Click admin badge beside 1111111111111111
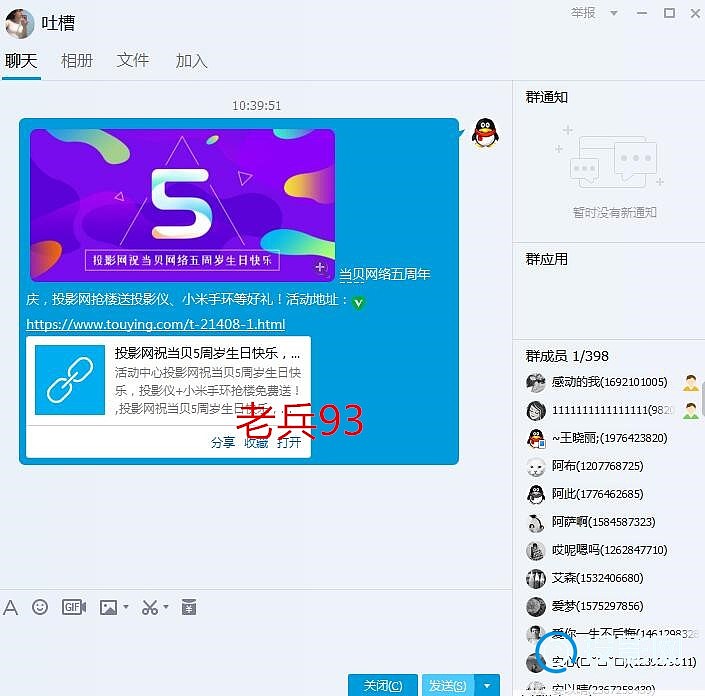Viewport: 705px width, 696px height. (691, 410)
